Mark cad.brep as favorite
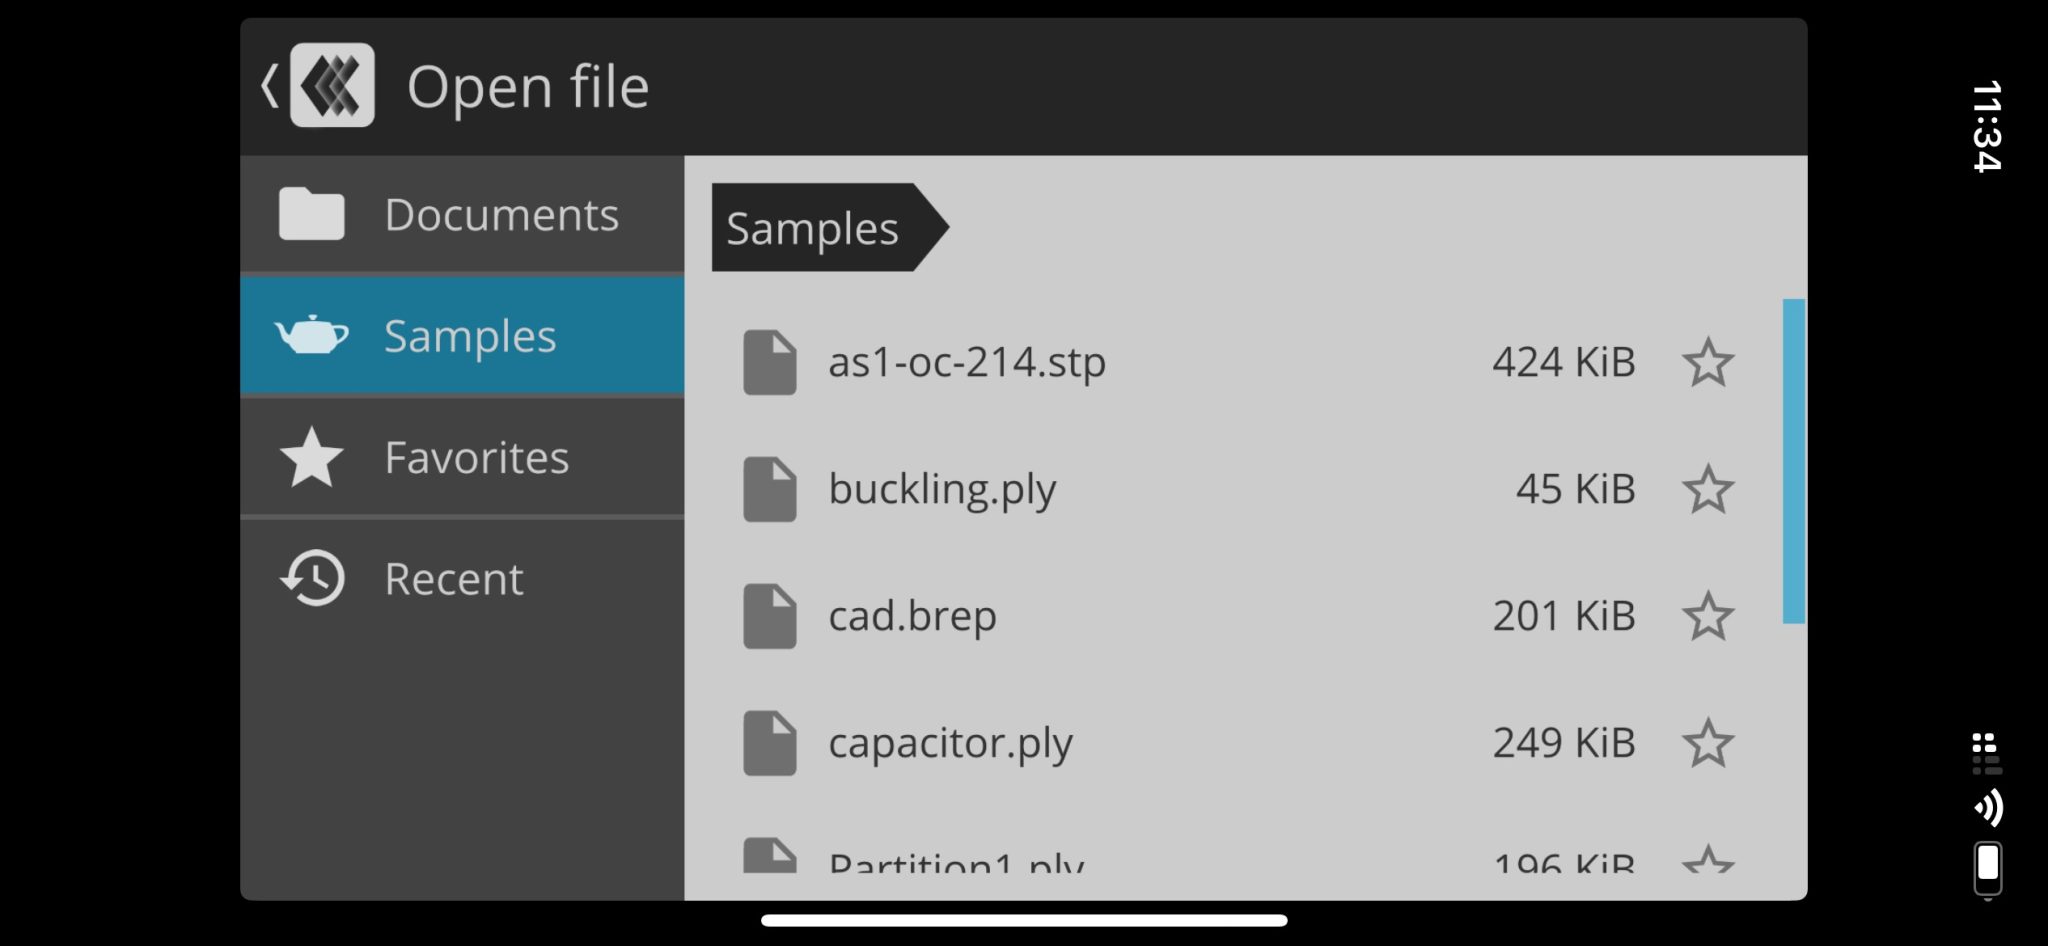2048x946 pixels. tap(1707, 616)
